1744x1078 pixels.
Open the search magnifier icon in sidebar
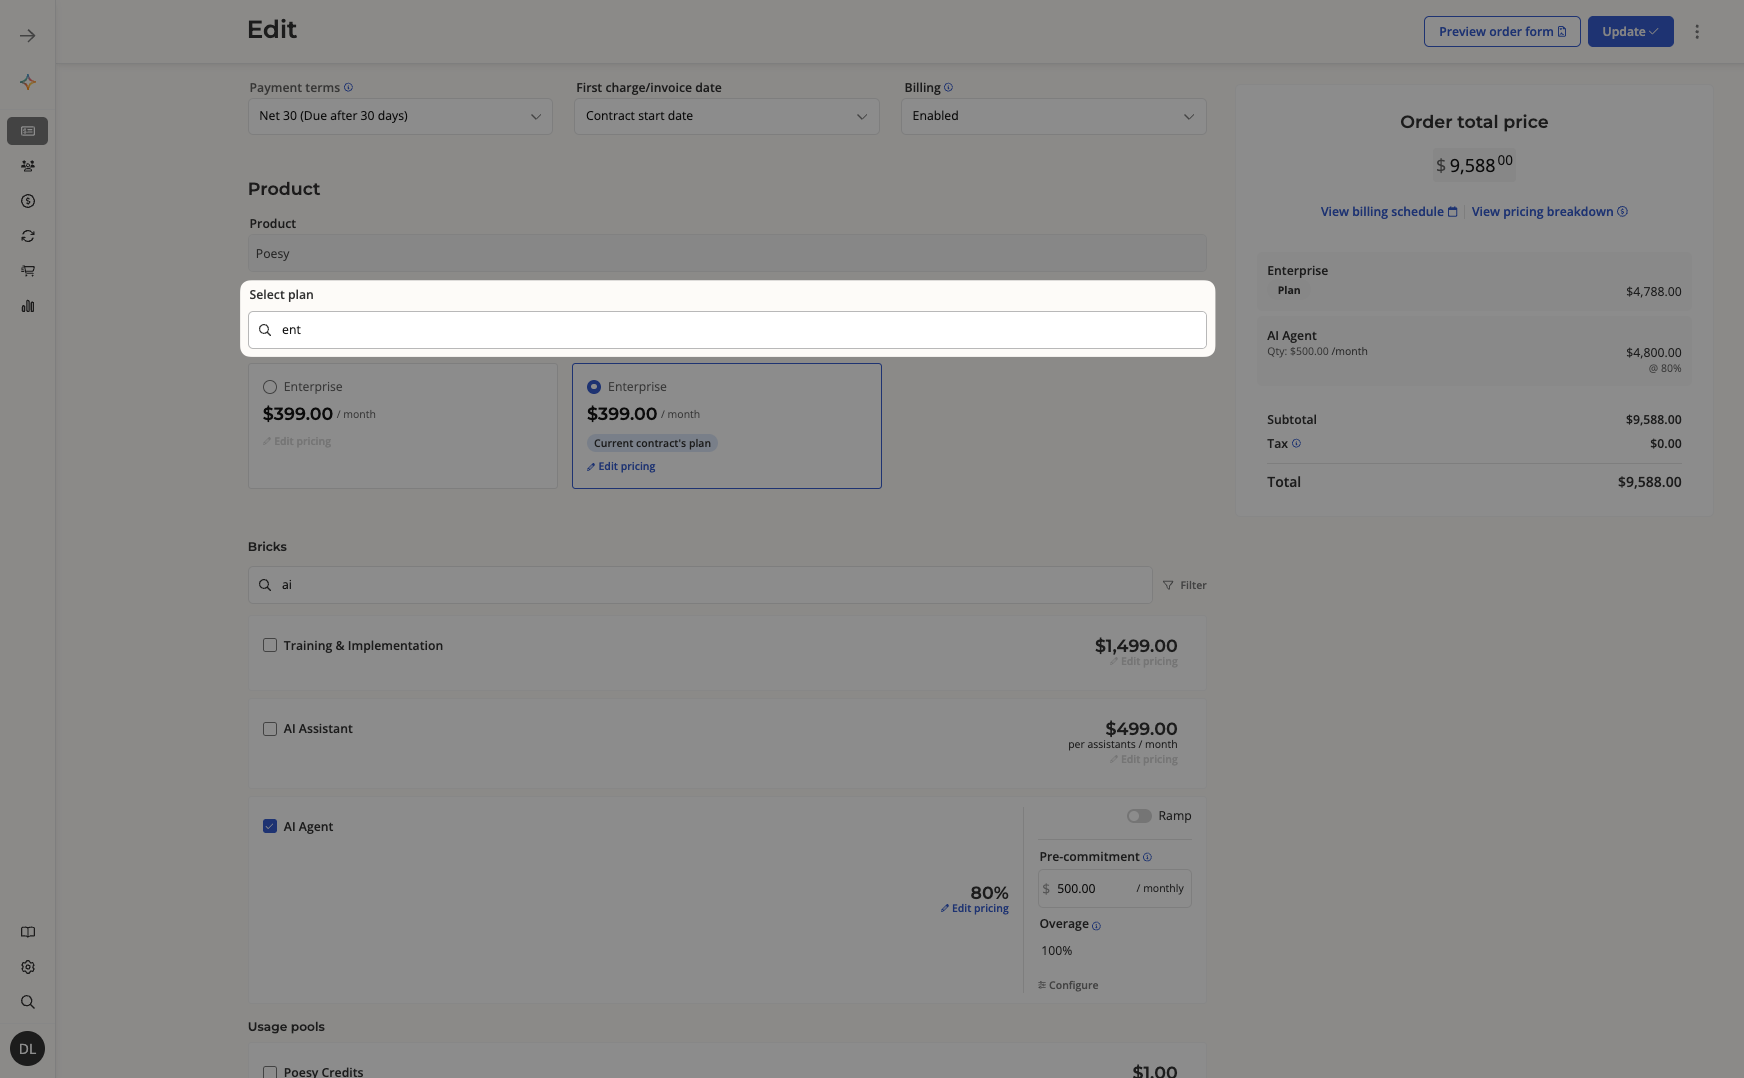(28, 1002)
